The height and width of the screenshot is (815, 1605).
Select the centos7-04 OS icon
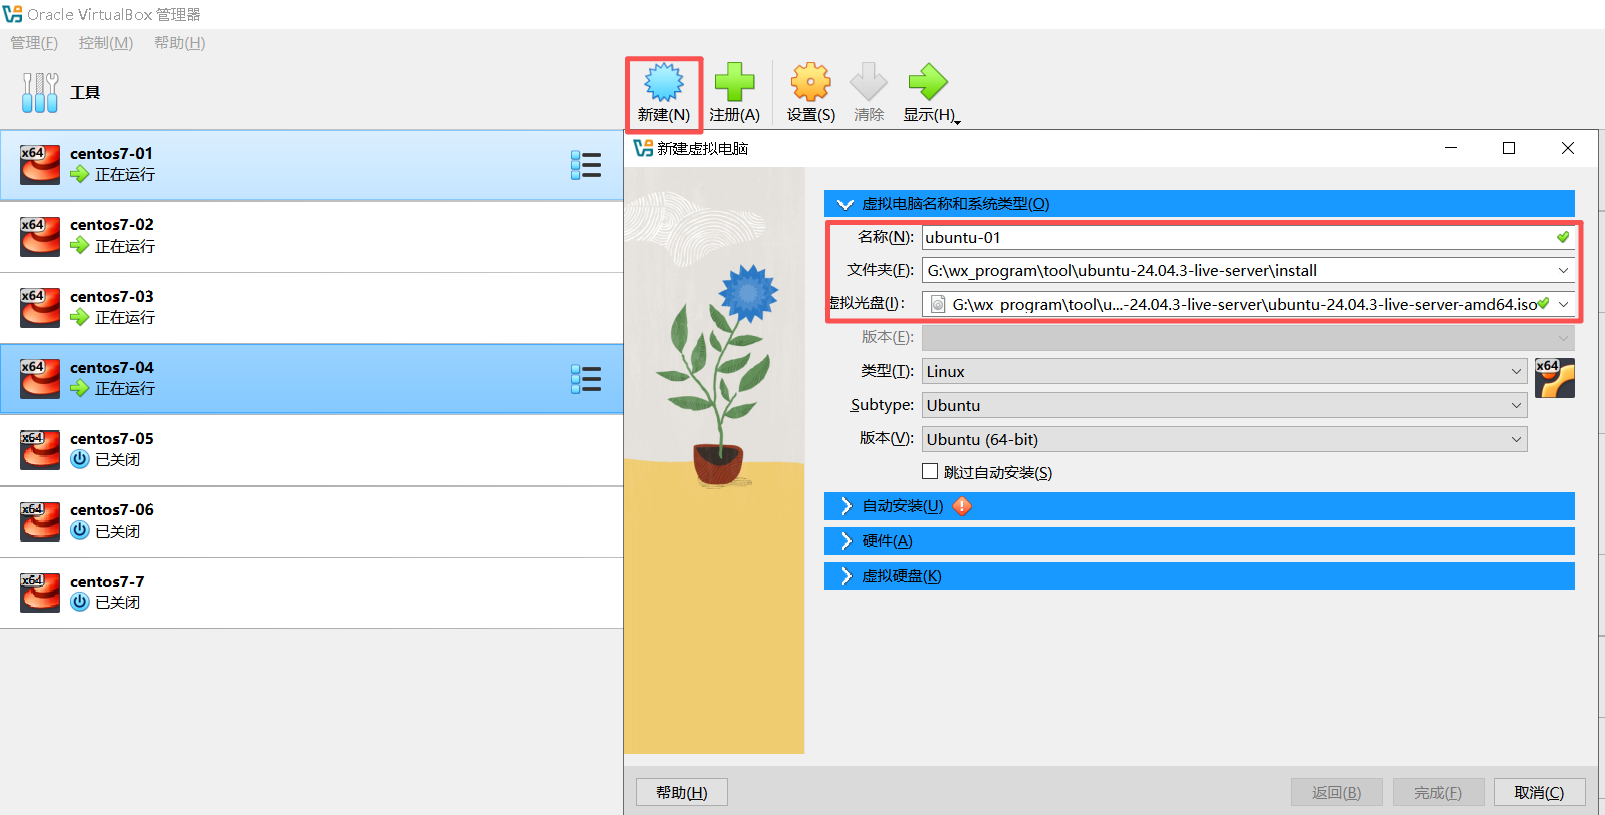point(40,378)
